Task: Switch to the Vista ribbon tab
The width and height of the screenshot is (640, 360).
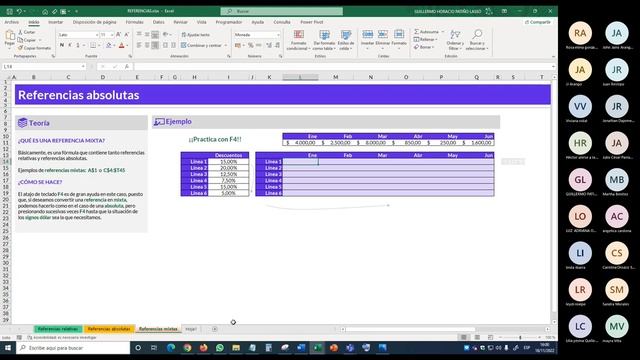Action: [x=202, y=22]
